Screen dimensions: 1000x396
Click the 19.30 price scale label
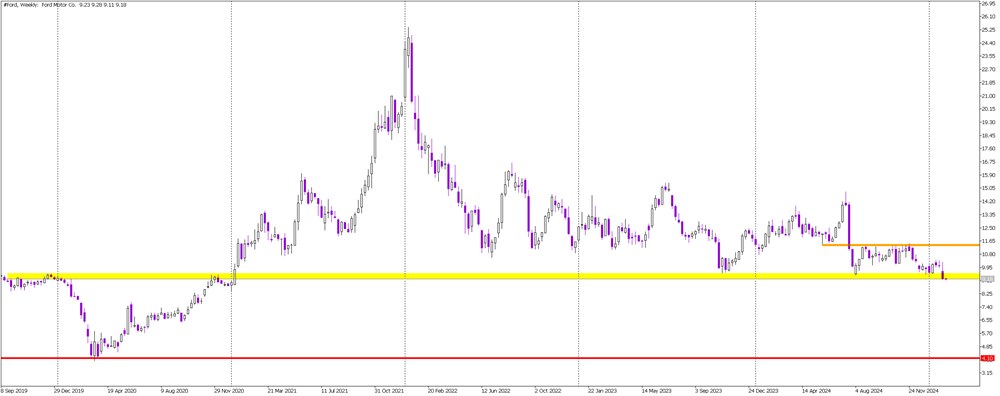point(988,122)
